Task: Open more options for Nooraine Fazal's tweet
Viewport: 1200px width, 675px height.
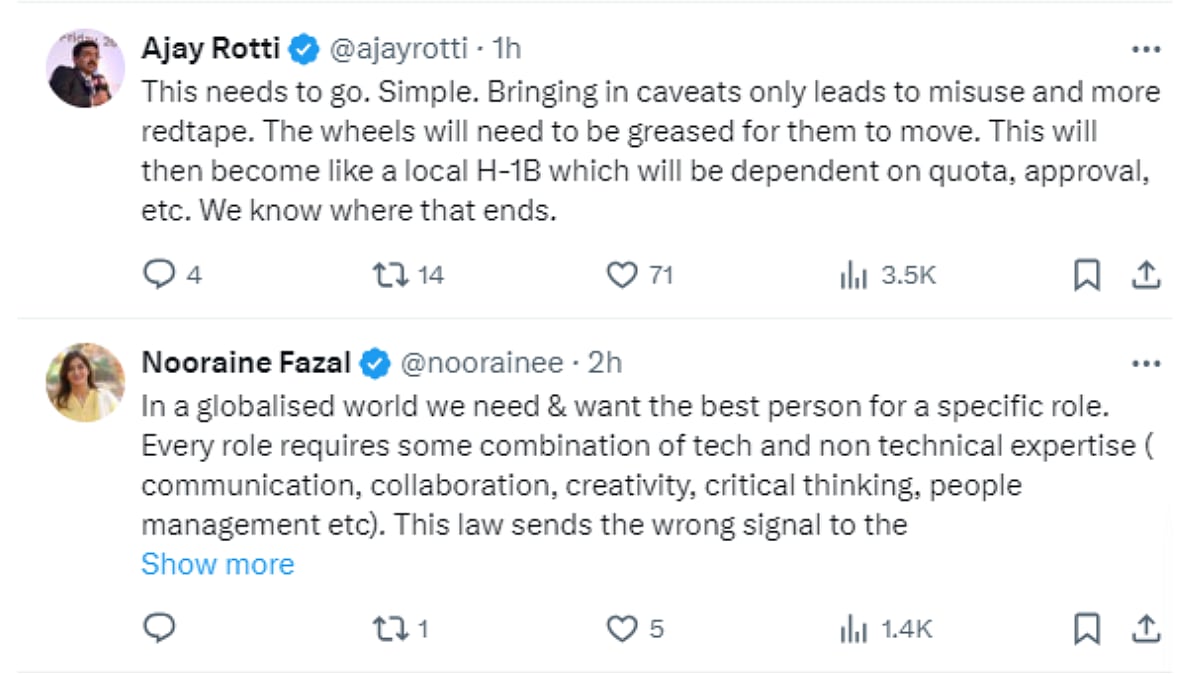Action: coord(1146,363)
